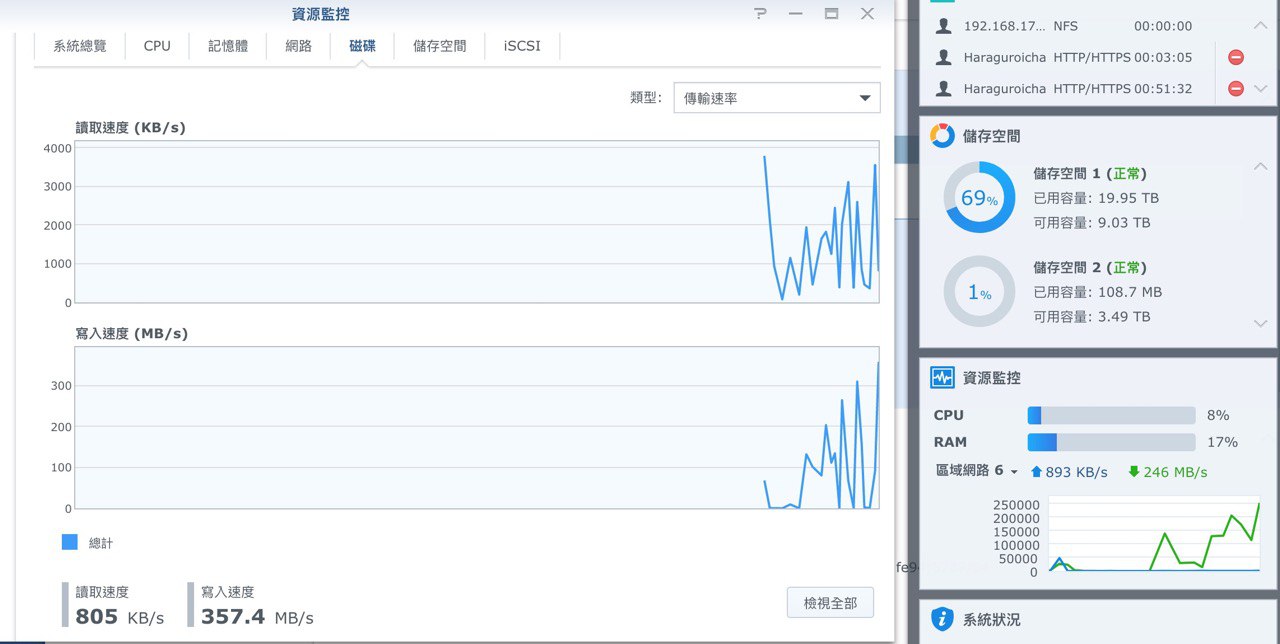Maximize the 資源監控 window
The image size is (1280, 644).
(x=831, y=14)
